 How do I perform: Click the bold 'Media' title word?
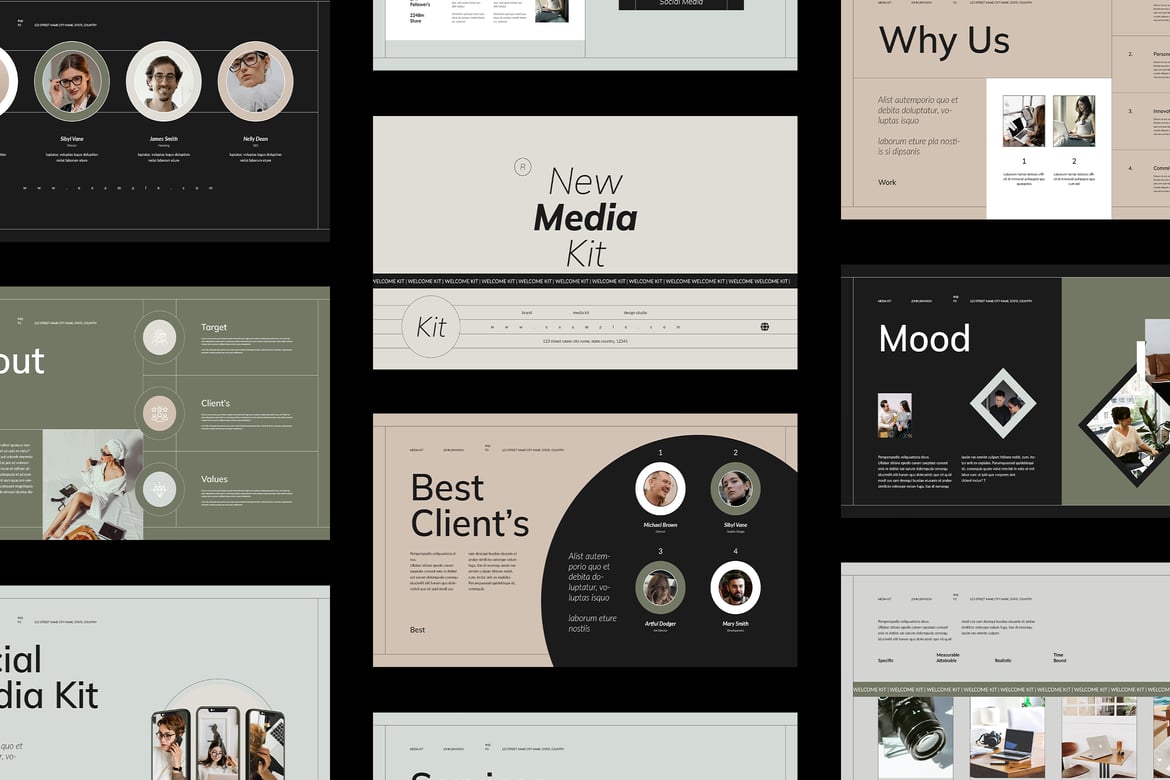[x=586, y=218]
